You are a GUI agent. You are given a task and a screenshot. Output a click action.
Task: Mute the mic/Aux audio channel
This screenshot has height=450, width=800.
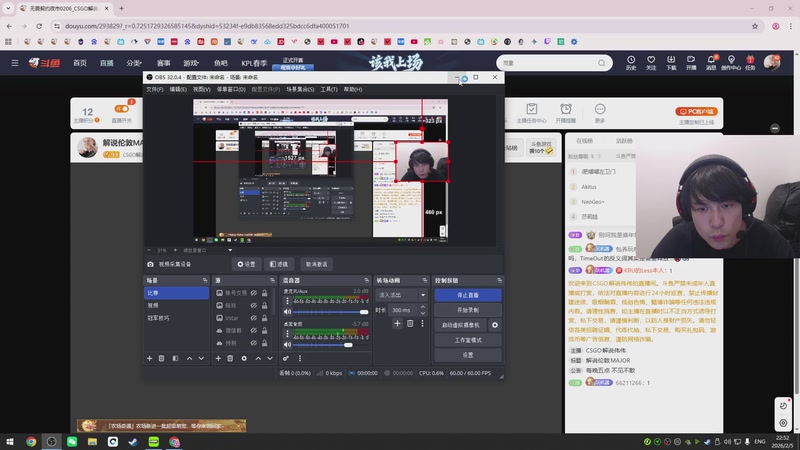pyautogui.click(x=287, y=312)
